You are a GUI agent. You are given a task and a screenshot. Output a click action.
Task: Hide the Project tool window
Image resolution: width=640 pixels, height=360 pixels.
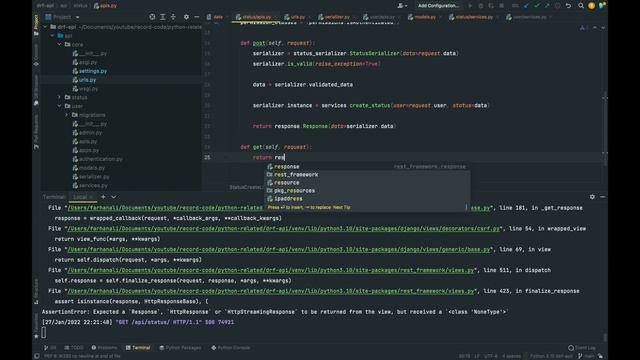coord(197,17)
